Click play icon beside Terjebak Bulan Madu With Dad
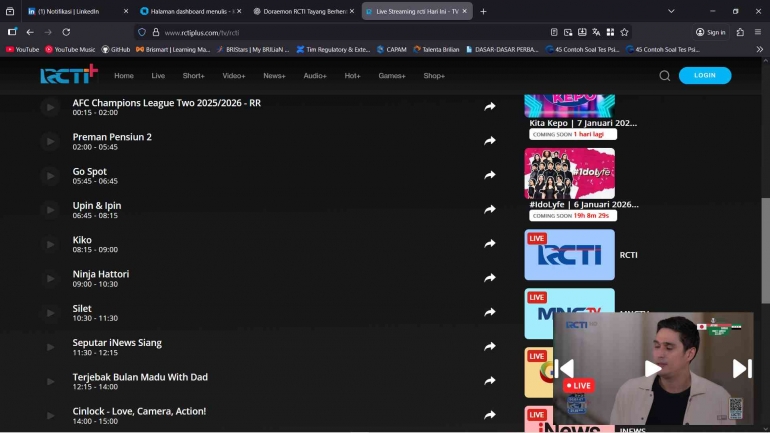770x433 pixels. tap(50, 381)
